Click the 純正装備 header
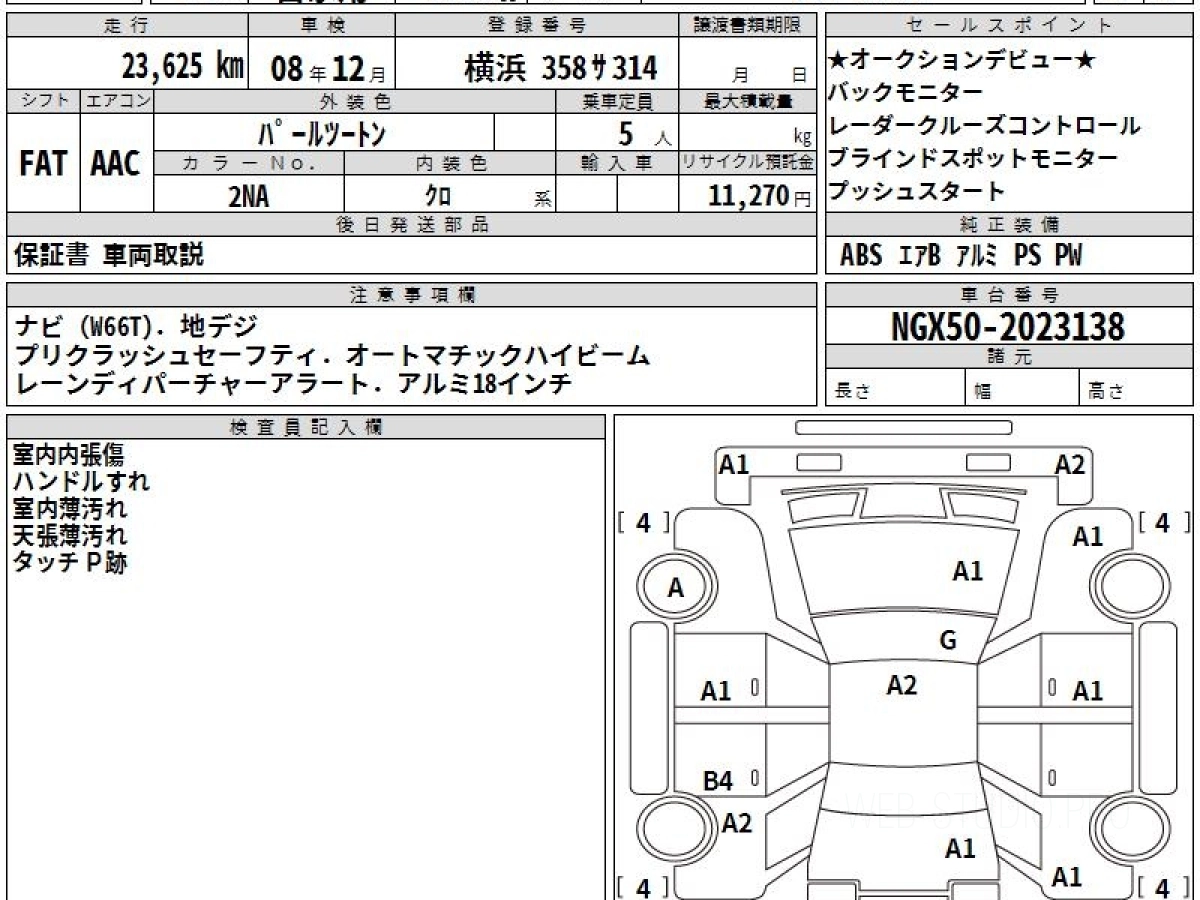The height and width of the screenshot is (900, 1200). pos(1008,225)
